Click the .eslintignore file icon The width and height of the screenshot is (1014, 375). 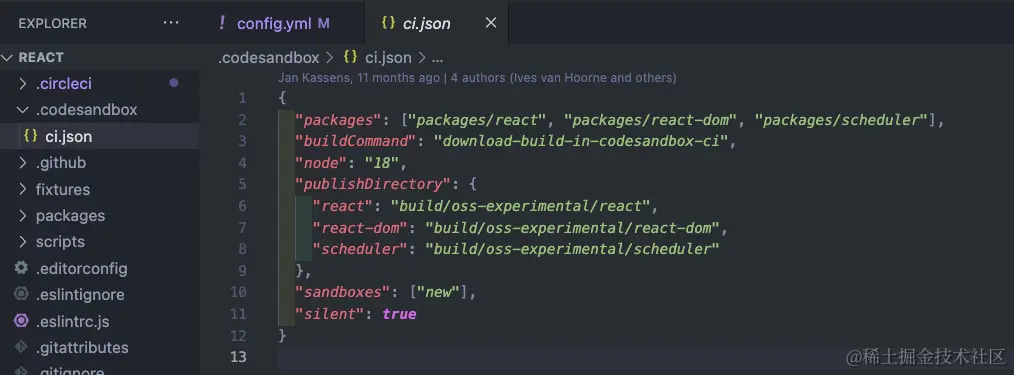coord(21,294)
